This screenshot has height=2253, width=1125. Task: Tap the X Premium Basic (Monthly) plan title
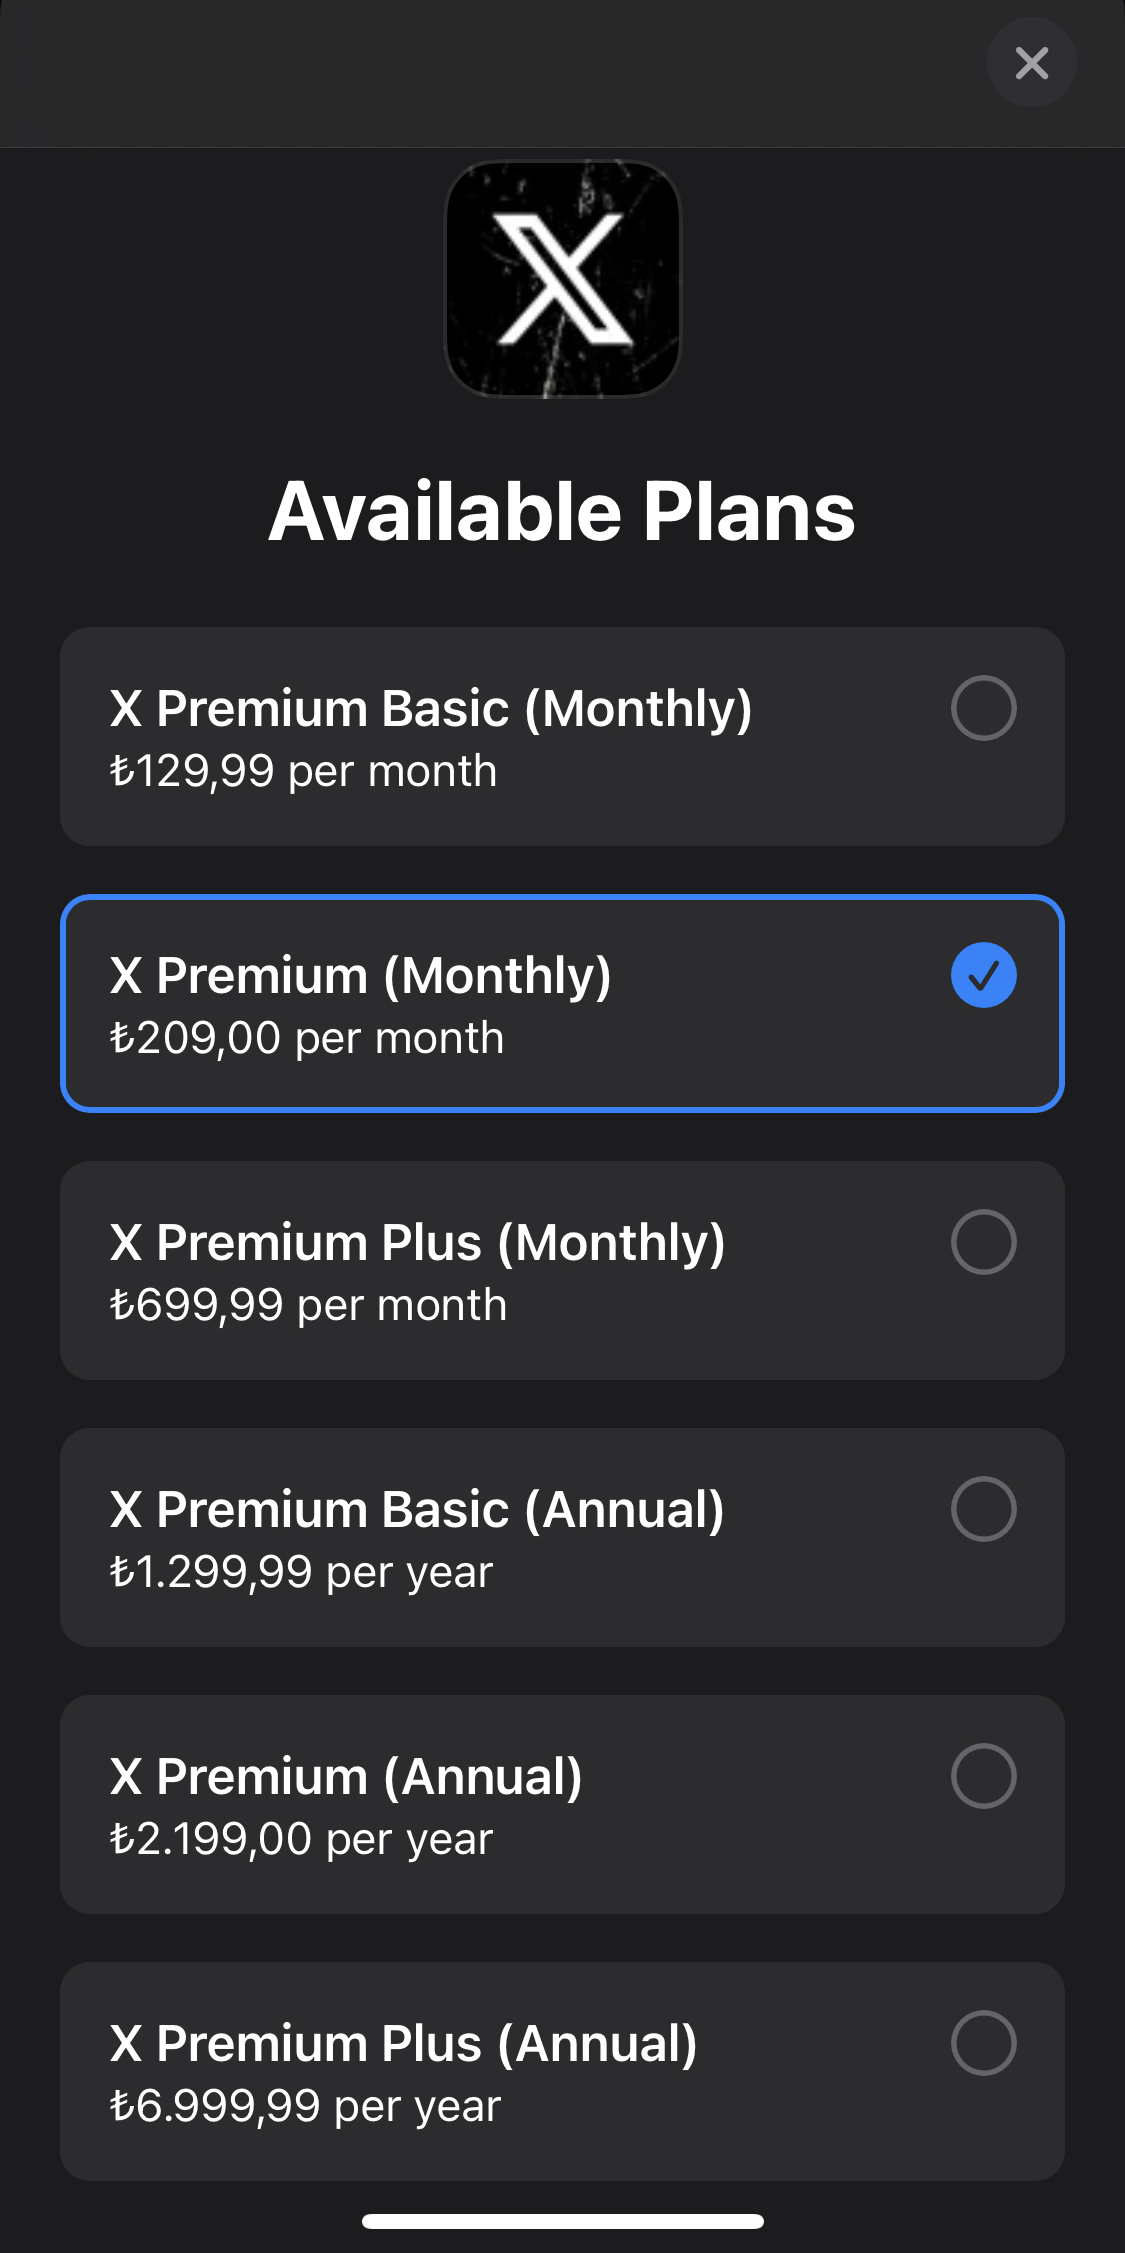click(x=430, y=709)
